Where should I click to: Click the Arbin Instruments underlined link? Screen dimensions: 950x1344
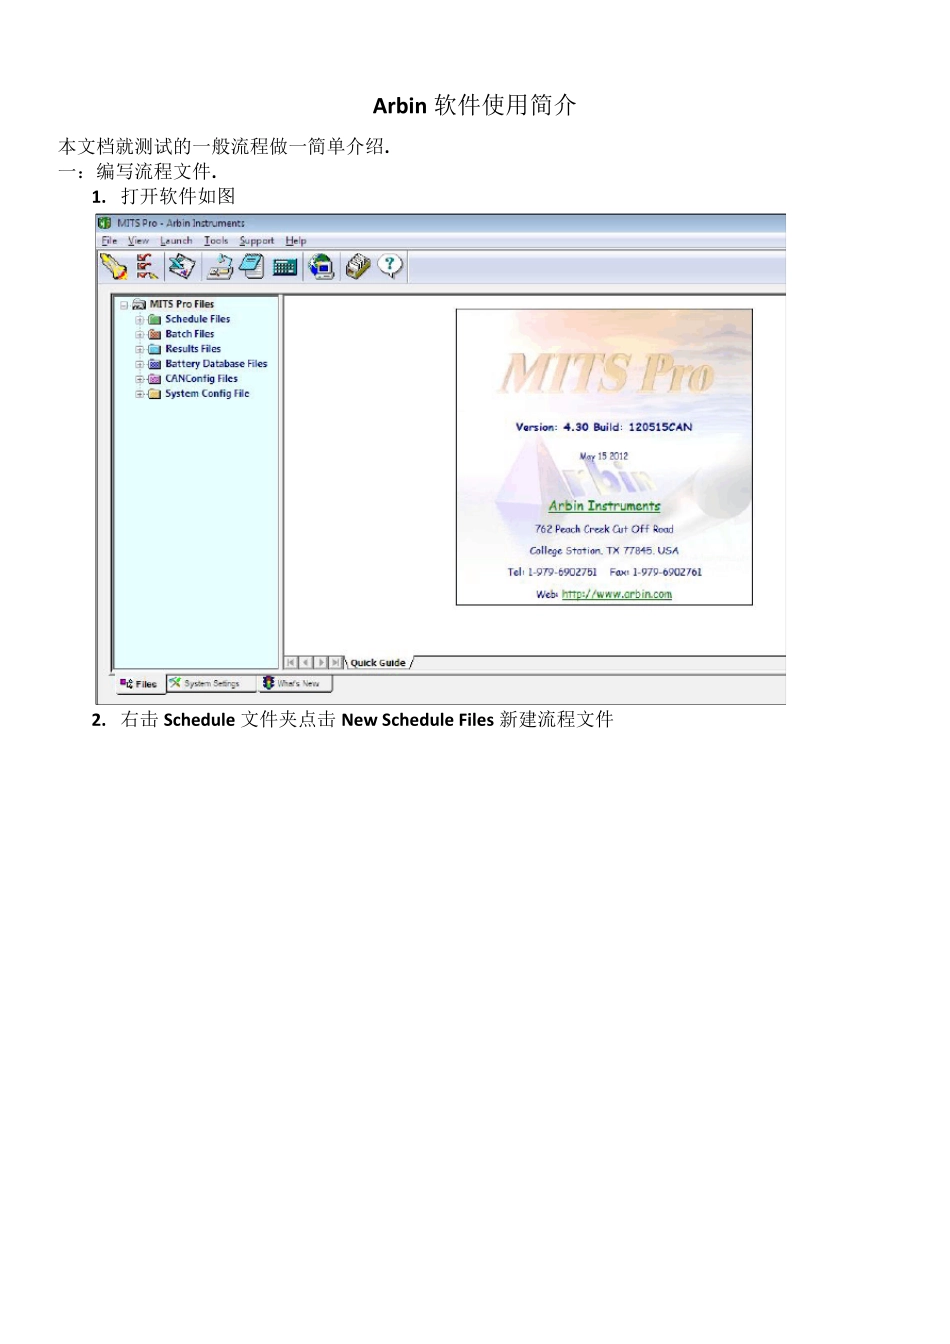[604, 506]
